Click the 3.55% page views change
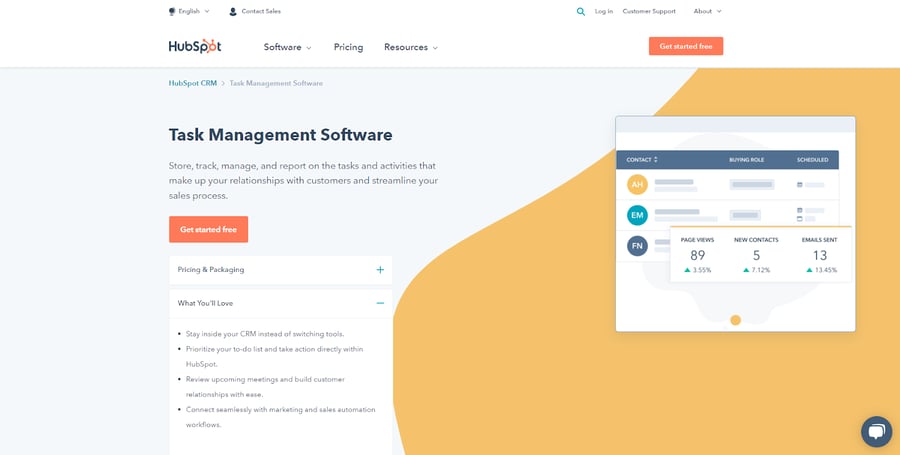 [x=697, y=270]
